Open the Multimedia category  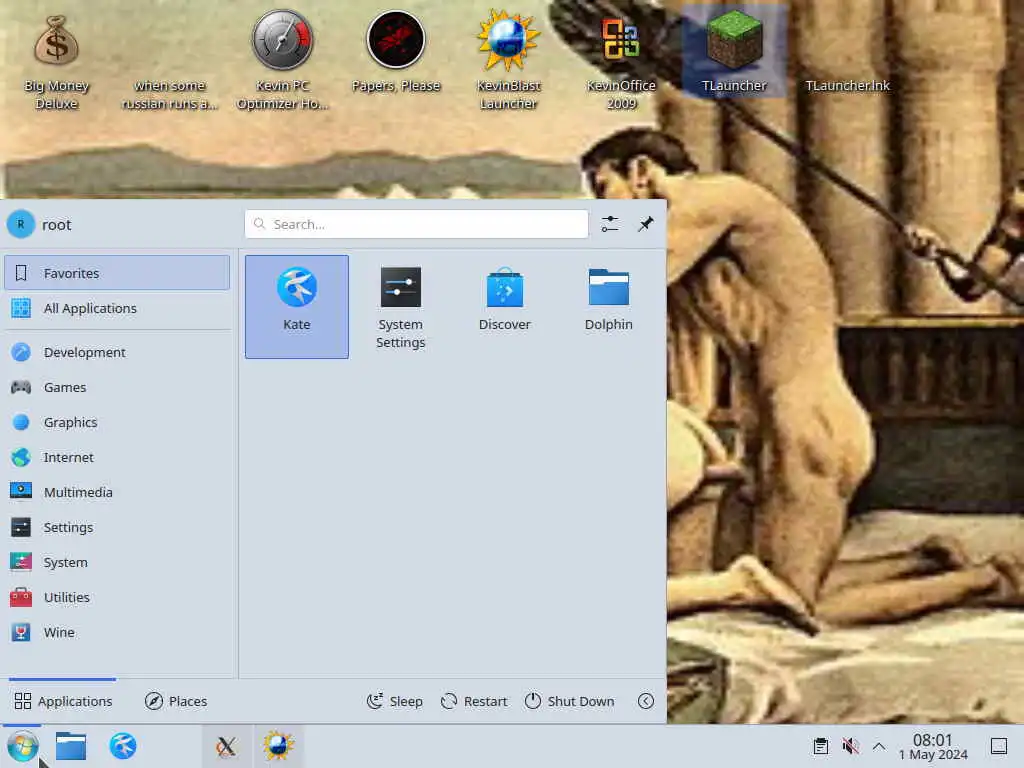click(117, 492)
